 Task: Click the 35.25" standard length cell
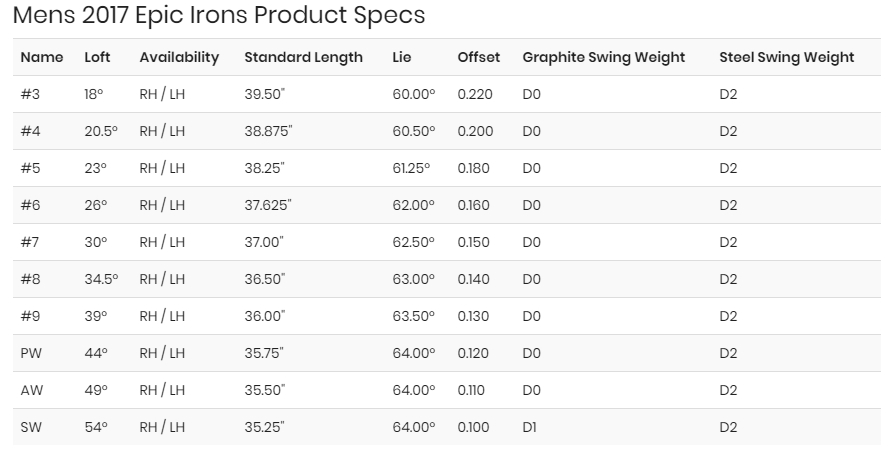(265, 428)
